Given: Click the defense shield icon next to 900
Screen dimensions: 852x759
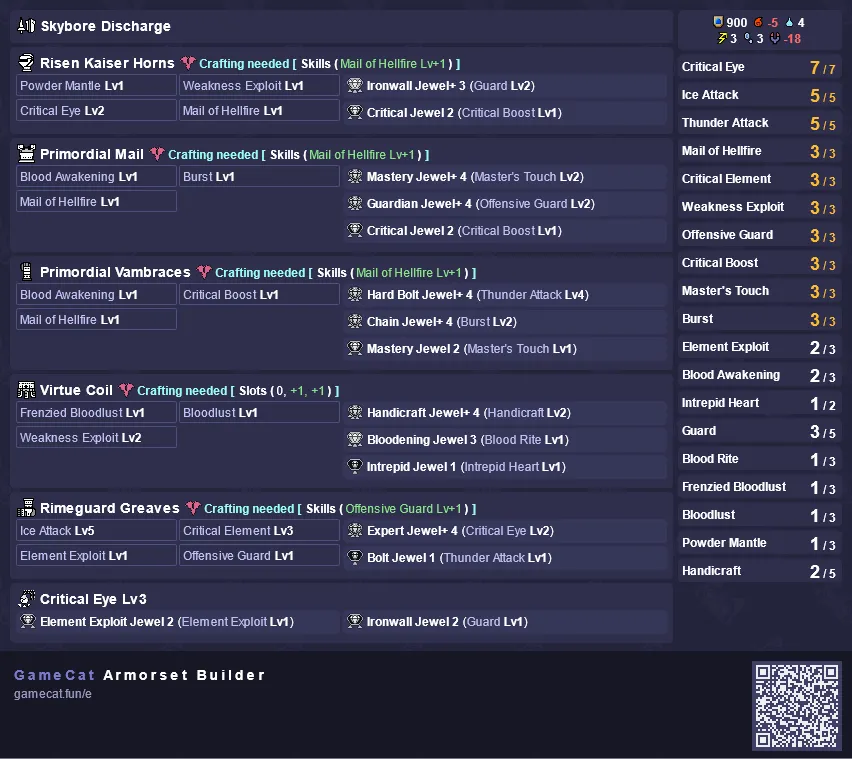Looking at the screenshot, I should pyautogui.click(x=718, y=22).
